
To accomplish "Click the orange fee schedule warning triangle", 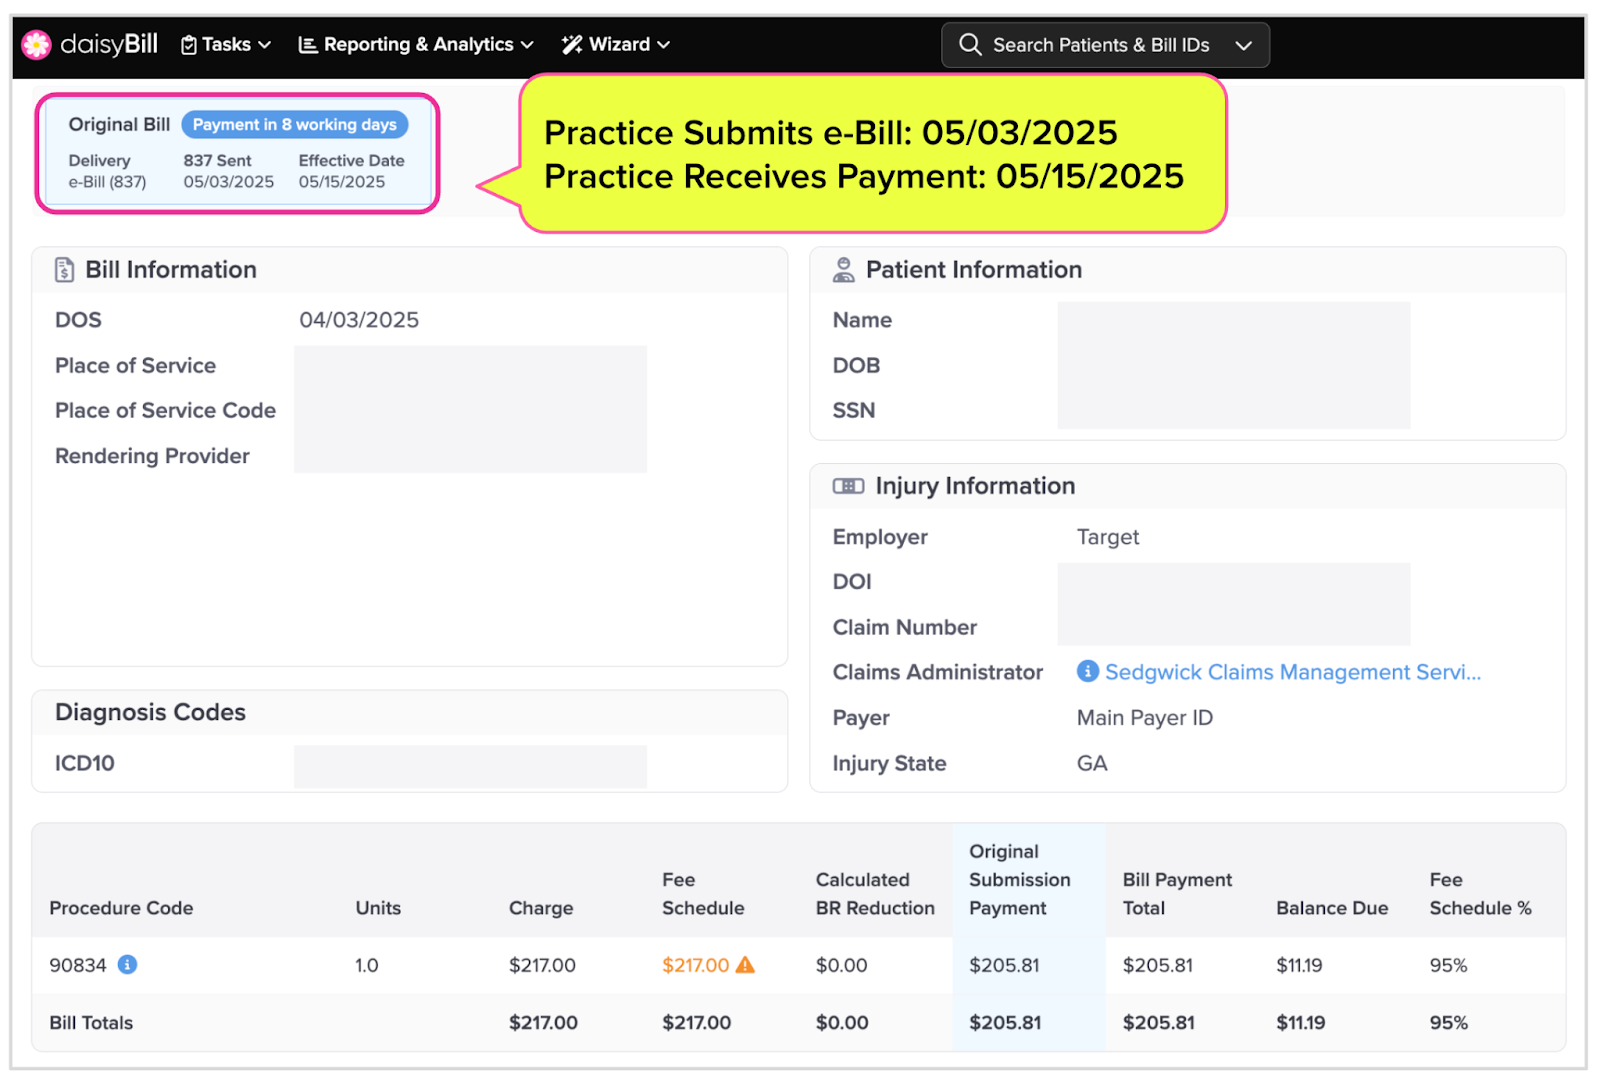I will [x=745, y=965].
